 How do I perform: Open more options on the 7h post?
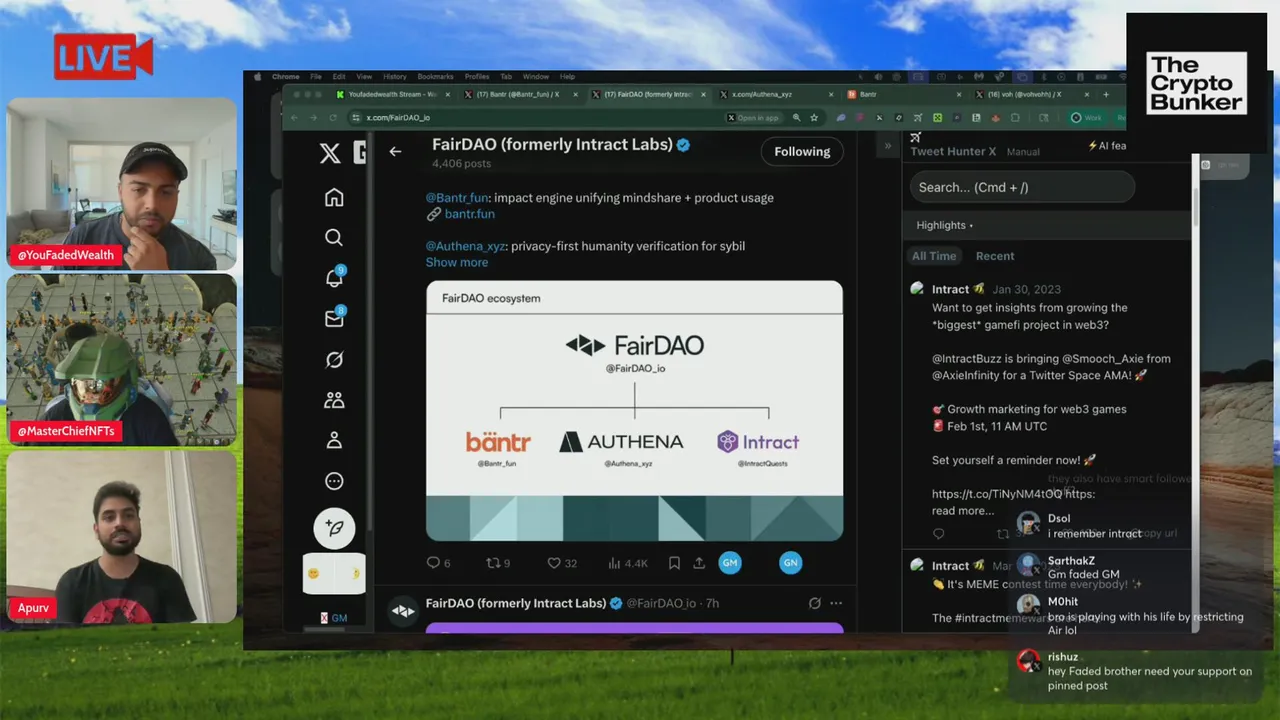pos(836,603)
